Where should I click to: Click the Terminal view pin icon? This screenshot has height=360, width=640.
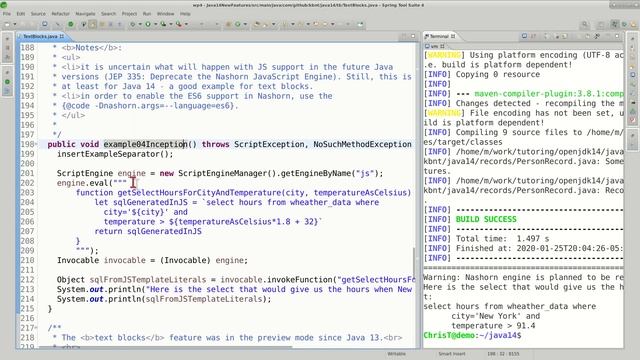pos(597,36)
